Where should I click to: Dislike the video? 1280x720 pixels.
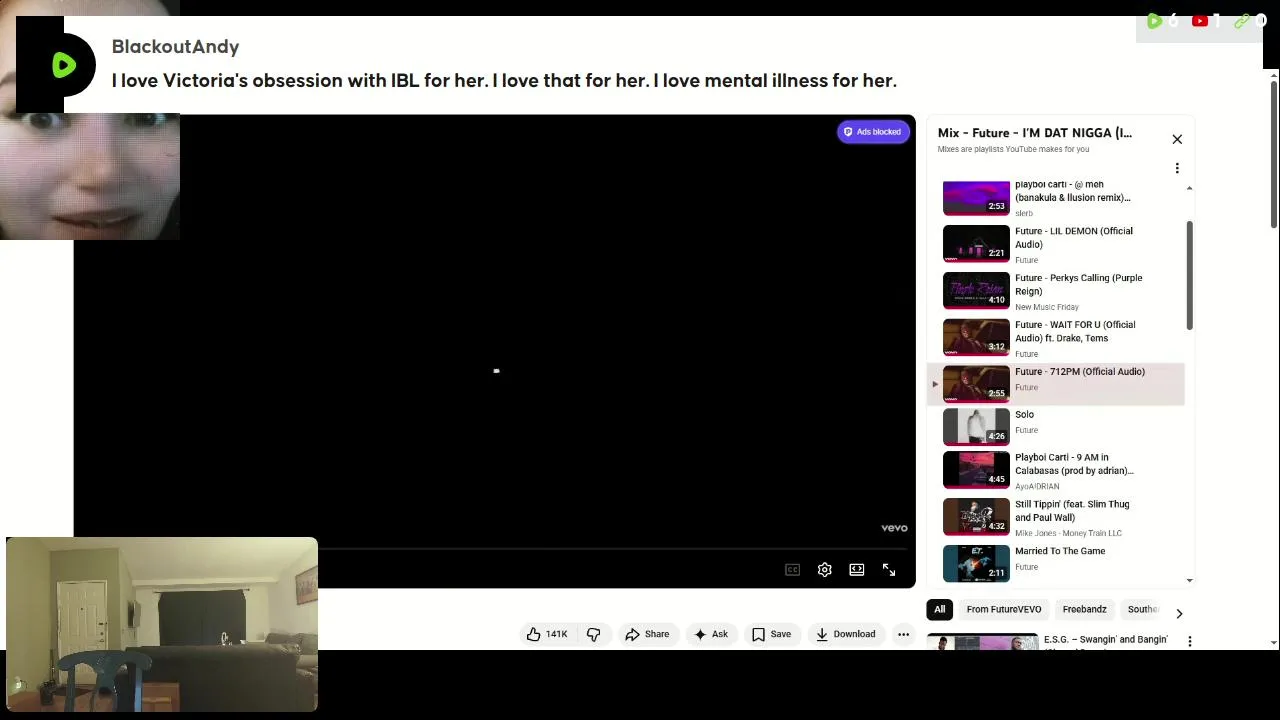tap(594, 634)
